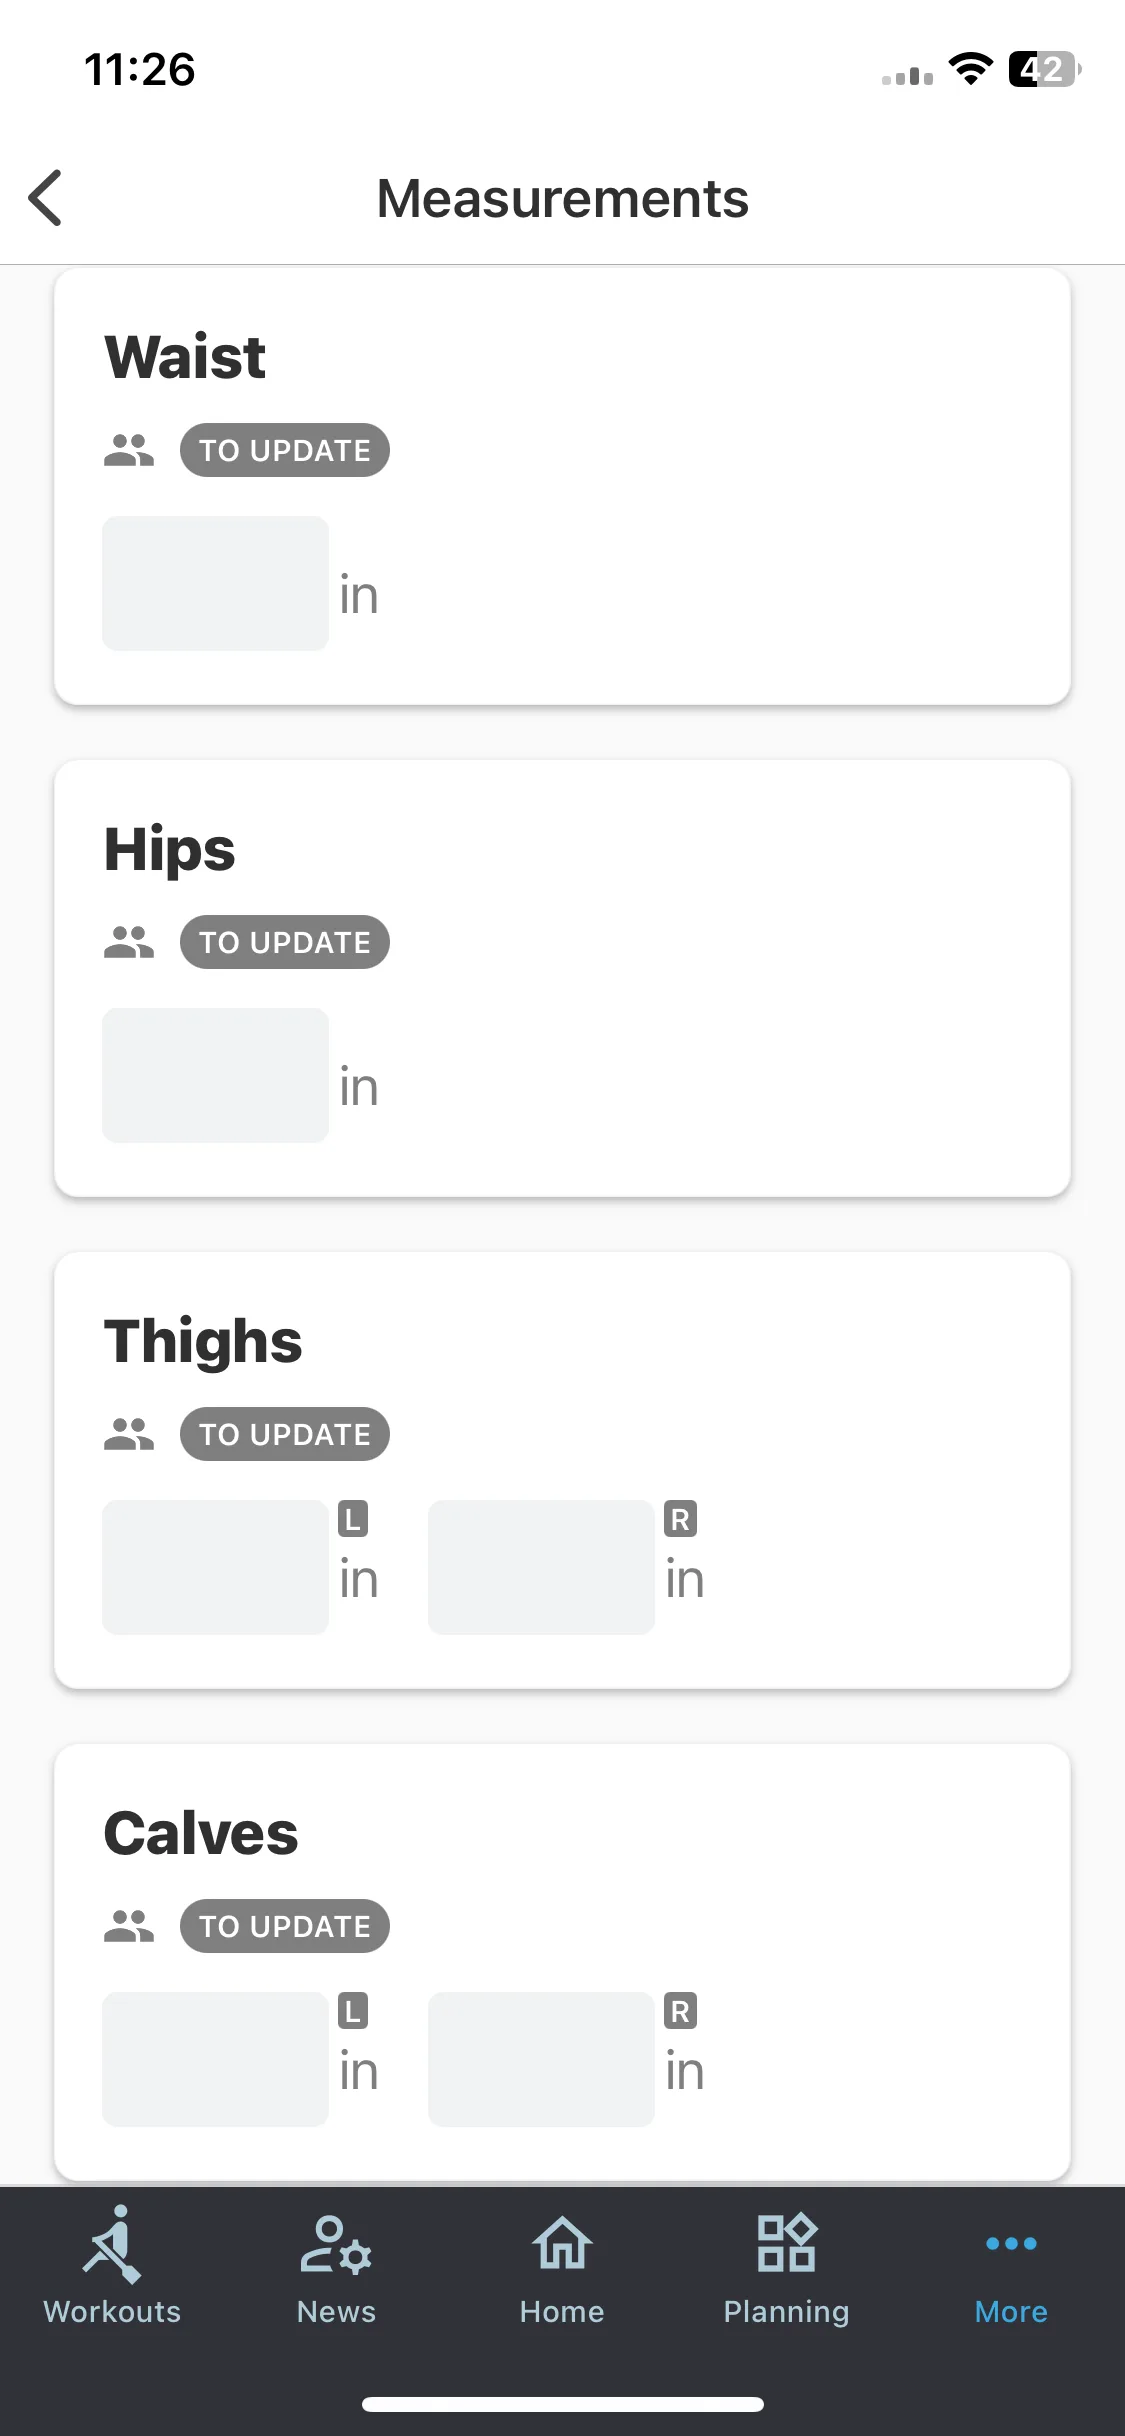Open the News tab
The image size is (1125, 2436).
coord(336,2267)
